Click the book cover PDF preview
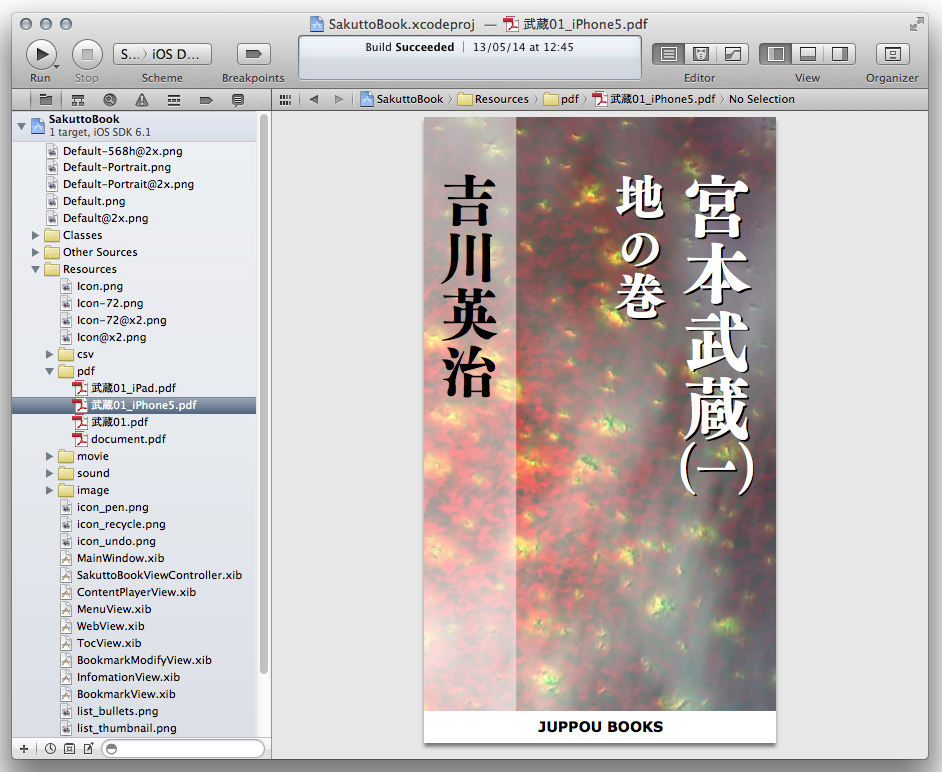The height and width of the screenshot is (772, 942). 600,430
